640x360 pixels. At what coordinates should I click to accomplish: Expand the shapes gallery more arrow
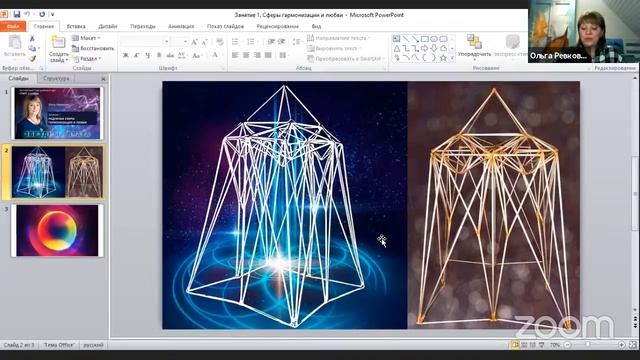pos(452,58)
